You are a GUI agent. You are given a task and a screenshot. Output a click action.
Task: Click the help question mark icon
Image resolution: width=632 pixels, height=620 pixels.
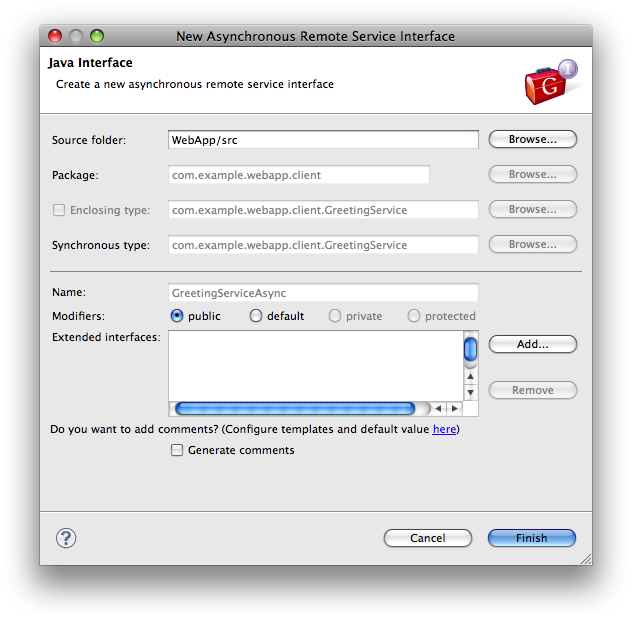point(66,538)
